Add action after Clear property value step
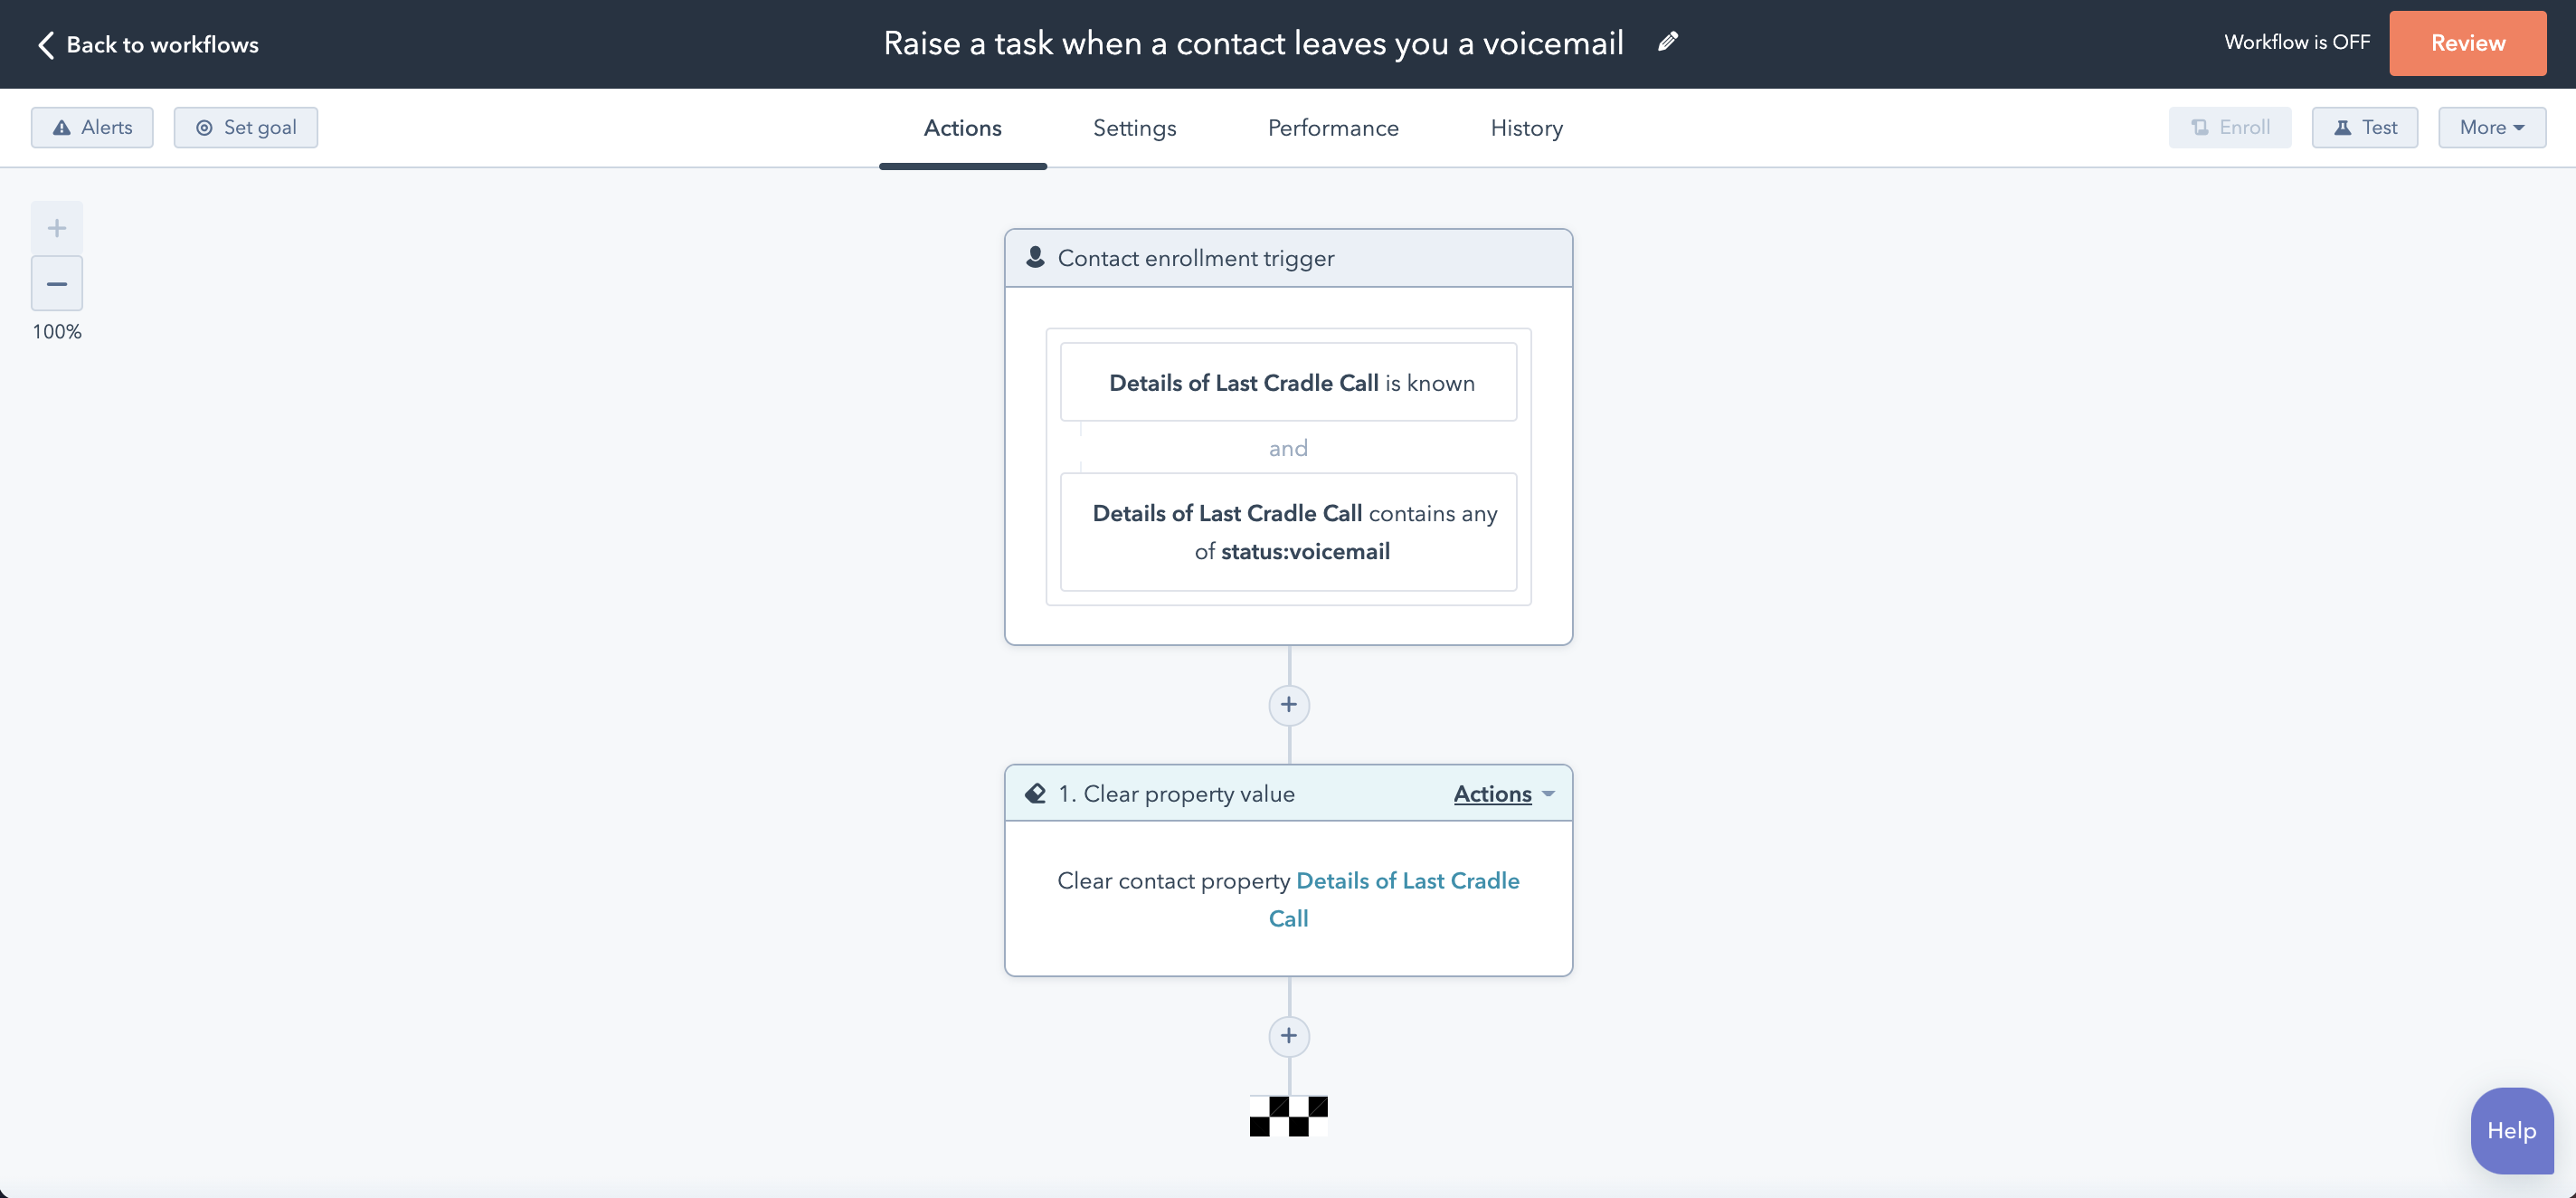Image resolution: width=2576 pixels, height=1198 pixels. coord(1288,1036)
